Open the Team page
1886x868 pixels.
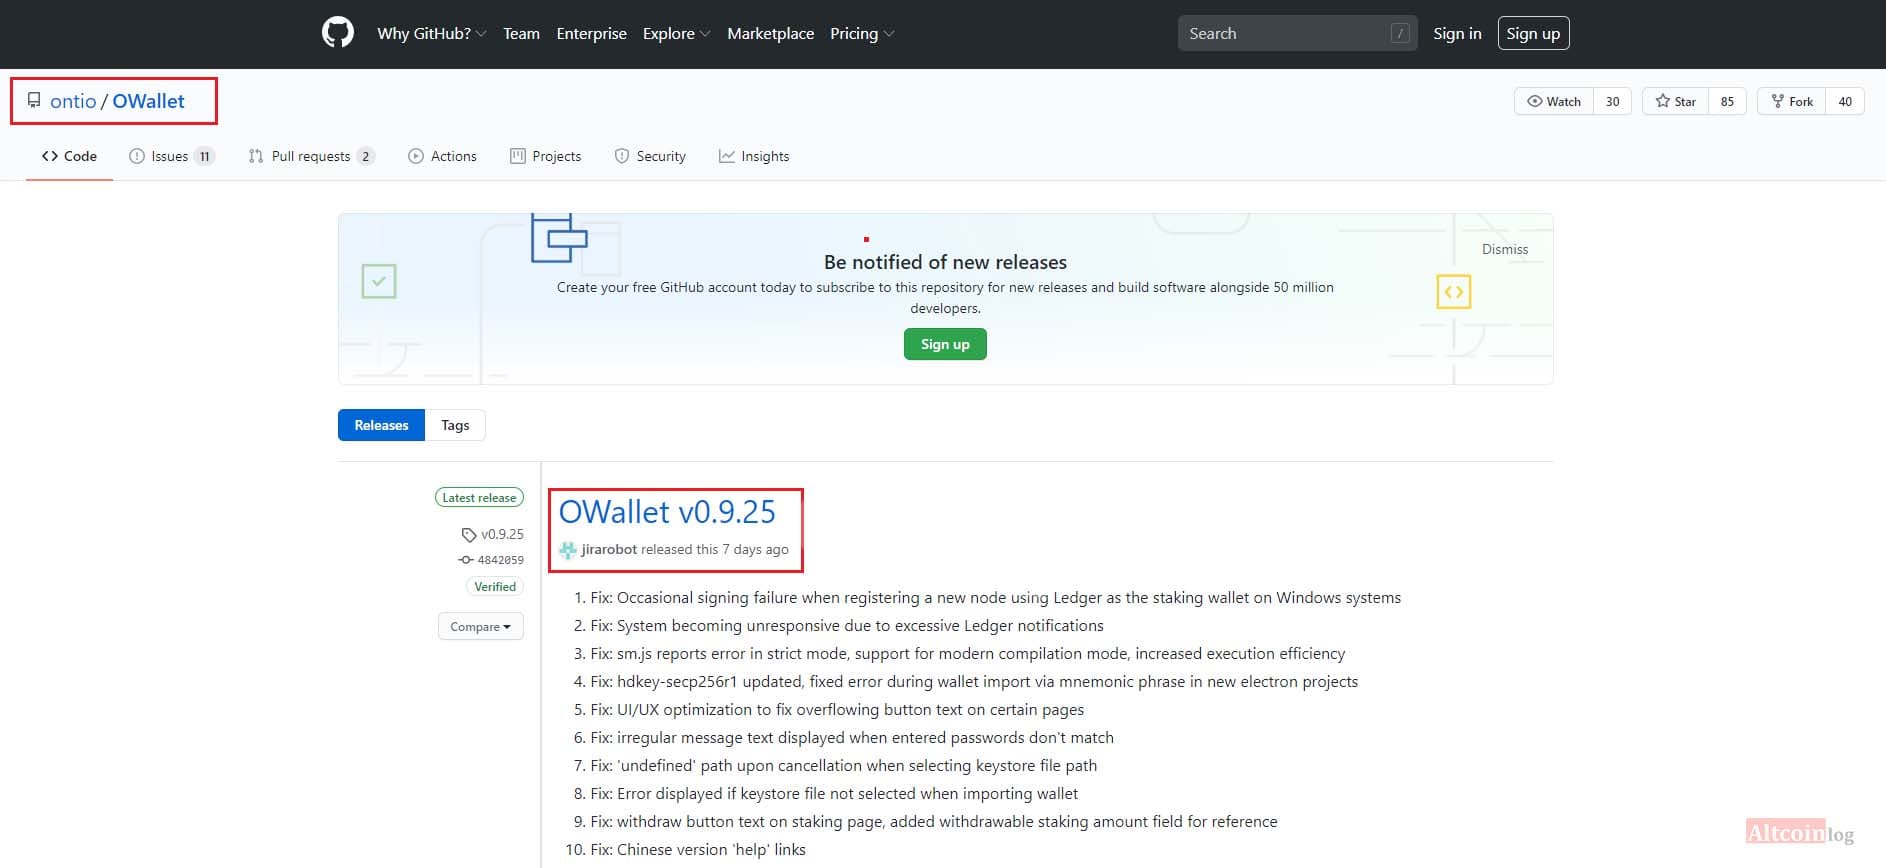coord(521,33)
